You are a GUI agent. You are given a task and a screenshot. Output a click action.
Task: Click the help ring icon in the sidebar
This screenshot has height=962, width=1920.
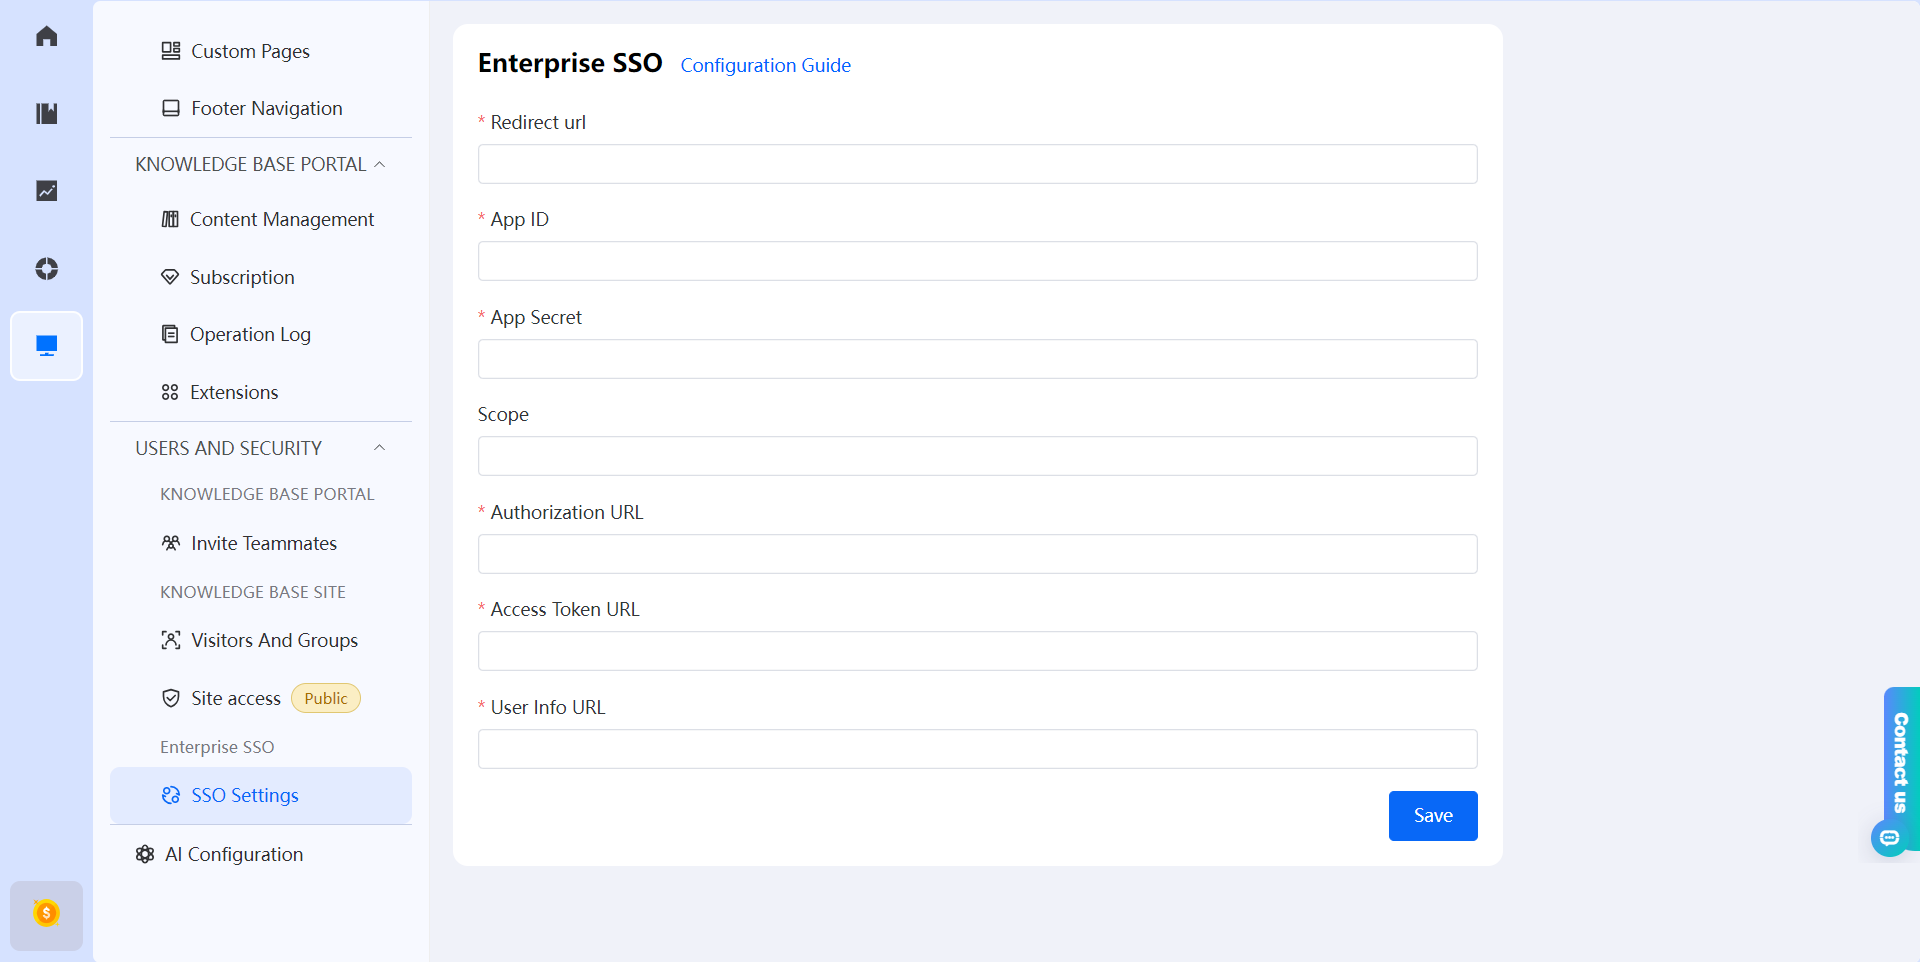pyautogui.click(x=46, y=268)
